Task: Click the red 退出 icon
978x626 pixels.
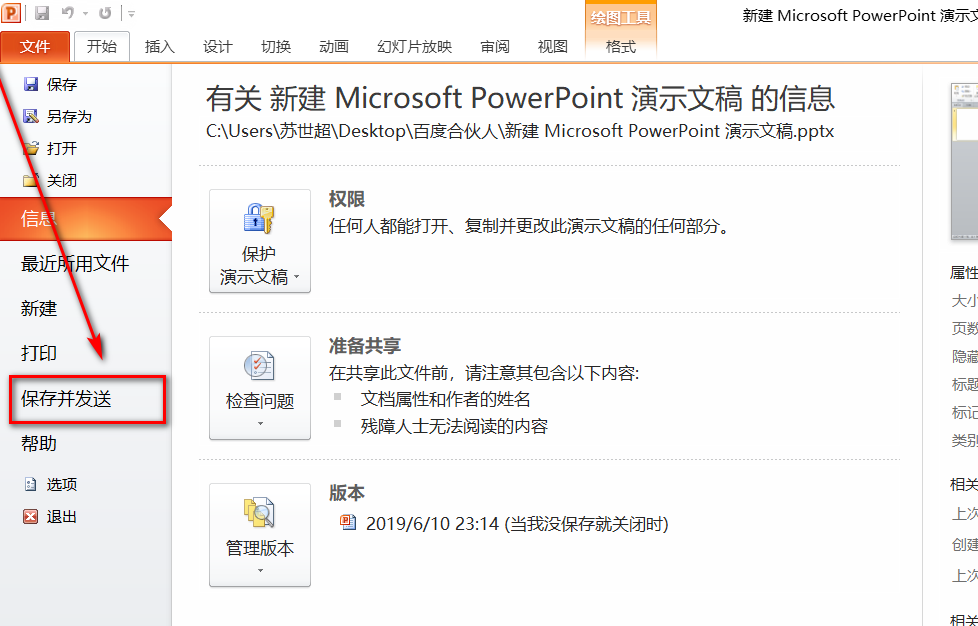Action: coord(31,516)
